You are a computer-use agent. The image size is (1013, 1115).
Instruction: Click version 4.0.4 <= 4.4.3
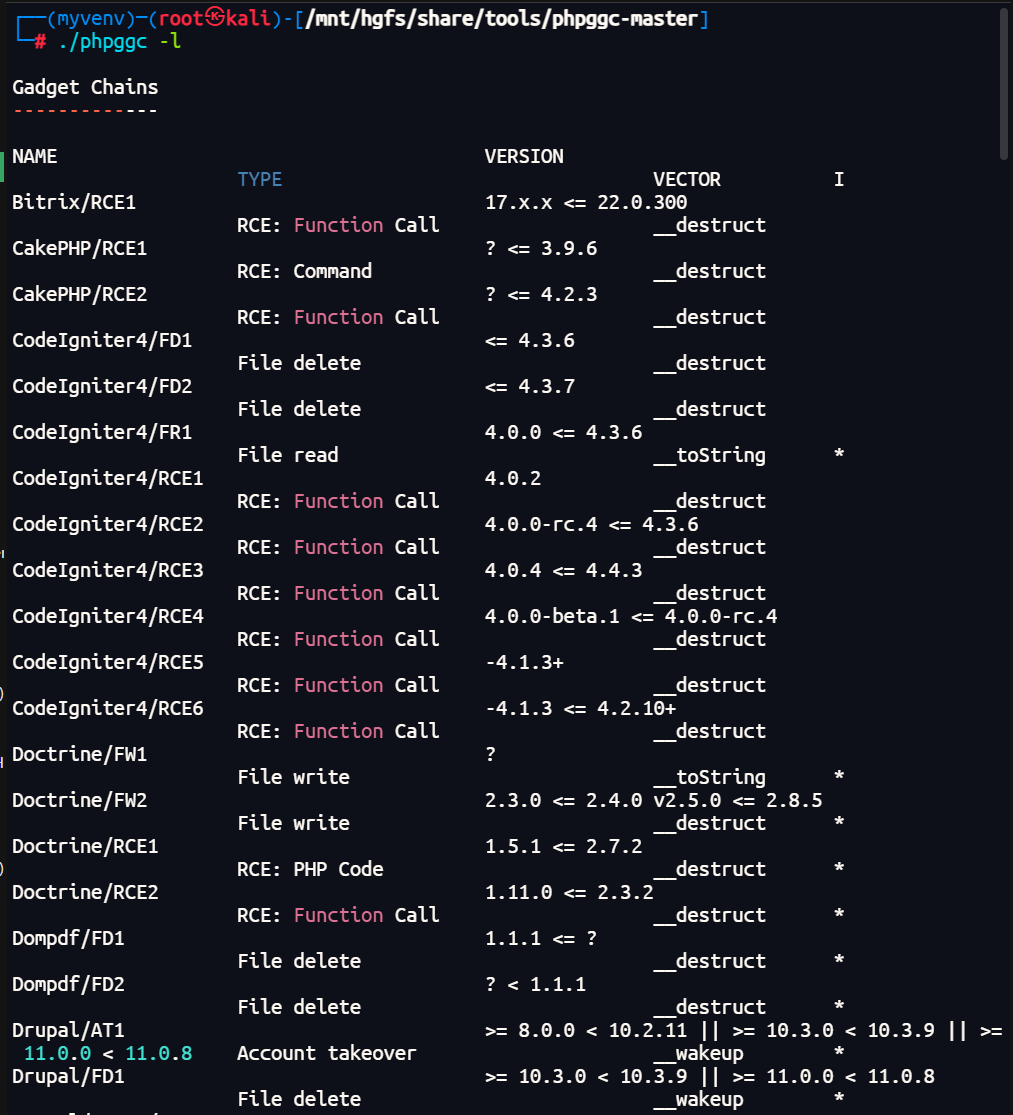tap(564, 570)
